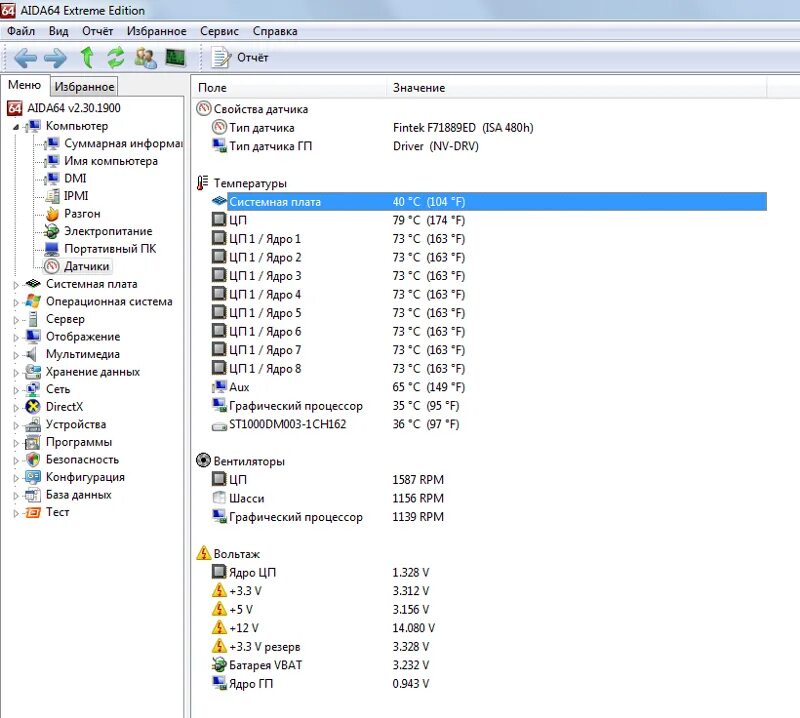Click the Программы tree icon
Viewport: 800px width, 718px height.
point(33,442)
